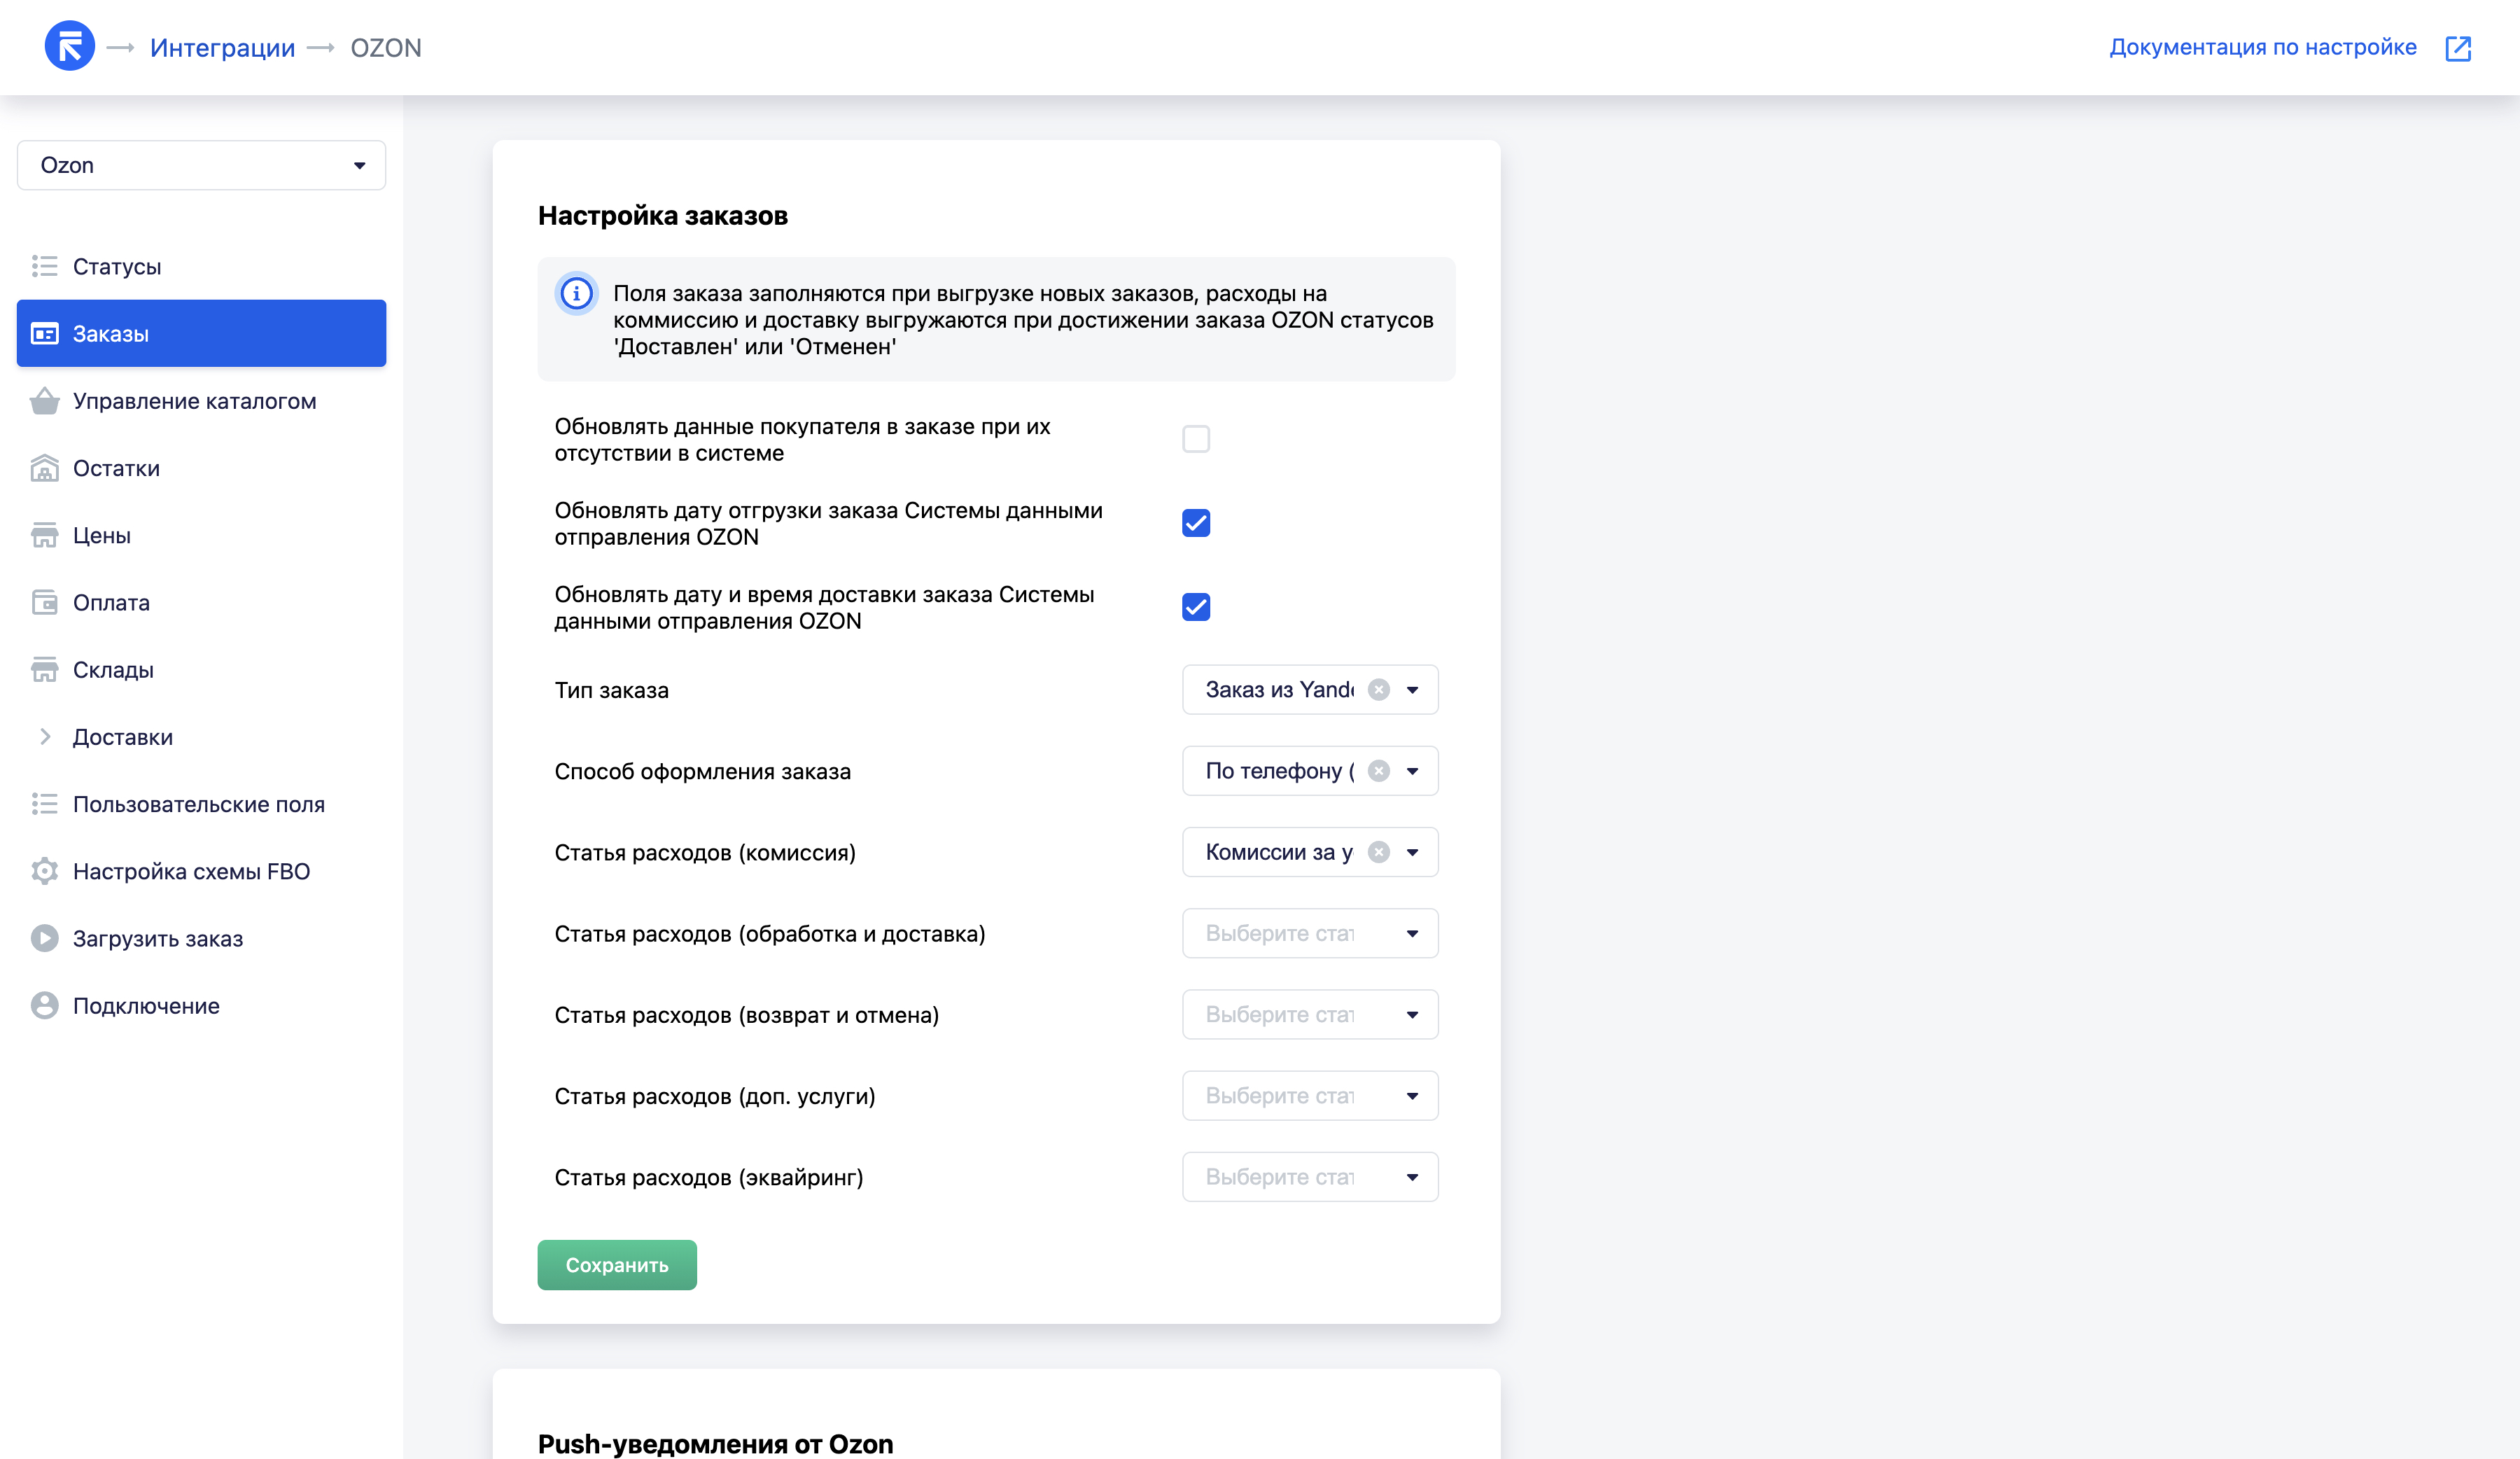2520x1459 pixels.
Task: Open the Интеграции breadcrumb link
Action: pyautogui.click(x=222, y=48)
